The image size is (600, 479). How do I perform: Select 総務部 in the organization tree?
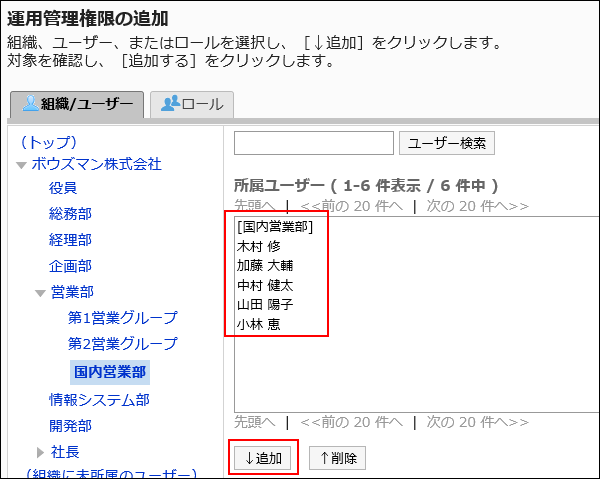(70, 214)
